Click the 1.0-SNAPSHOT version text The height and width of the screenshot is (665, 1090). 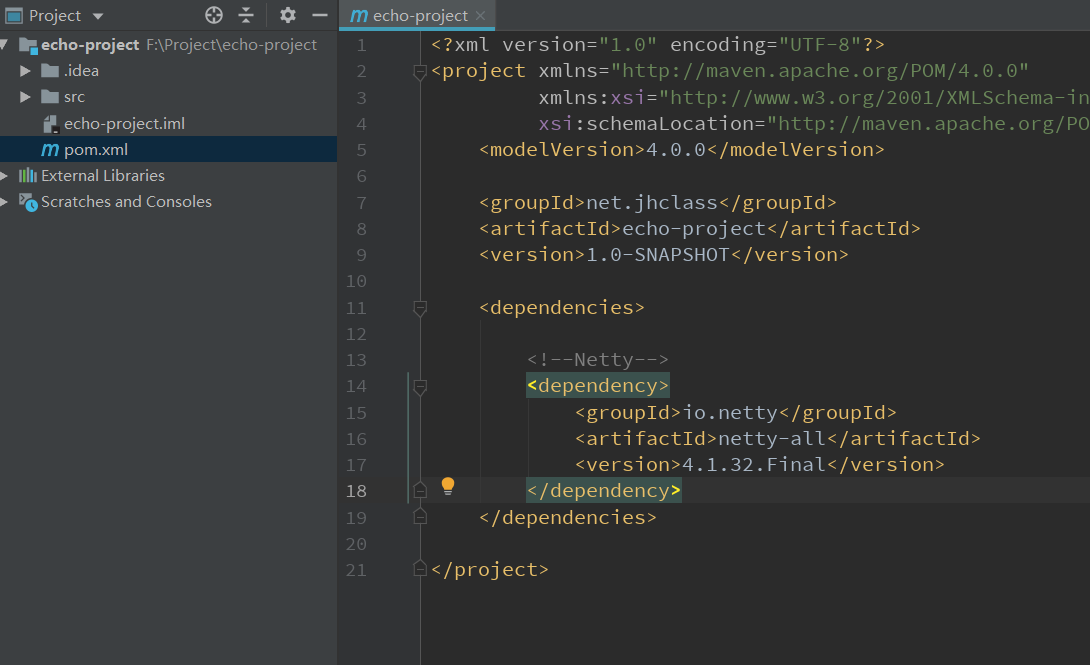658,255
